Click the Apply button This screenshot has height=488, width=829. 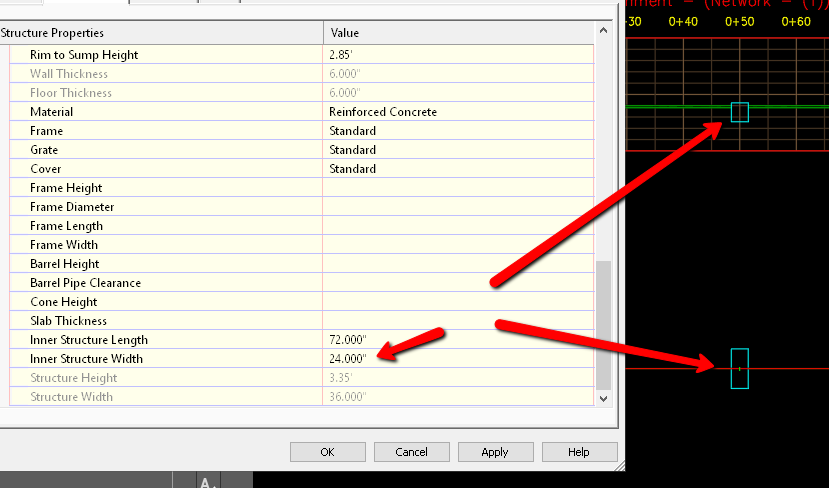495,452
